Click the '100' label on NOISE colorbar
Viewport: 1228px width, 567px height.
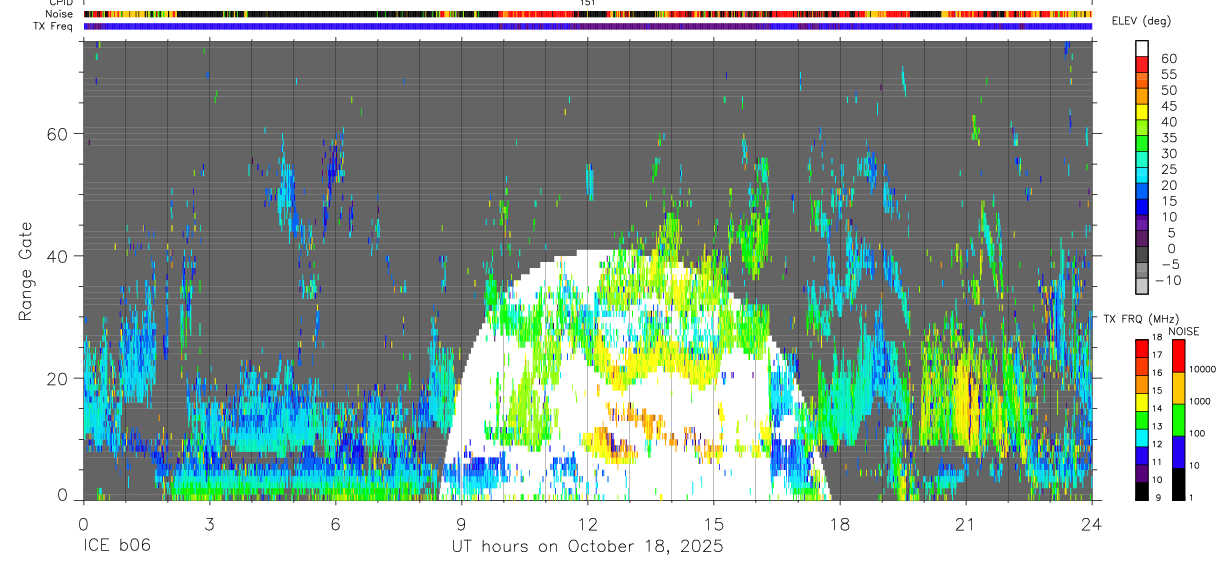[x=1198, y=433]
